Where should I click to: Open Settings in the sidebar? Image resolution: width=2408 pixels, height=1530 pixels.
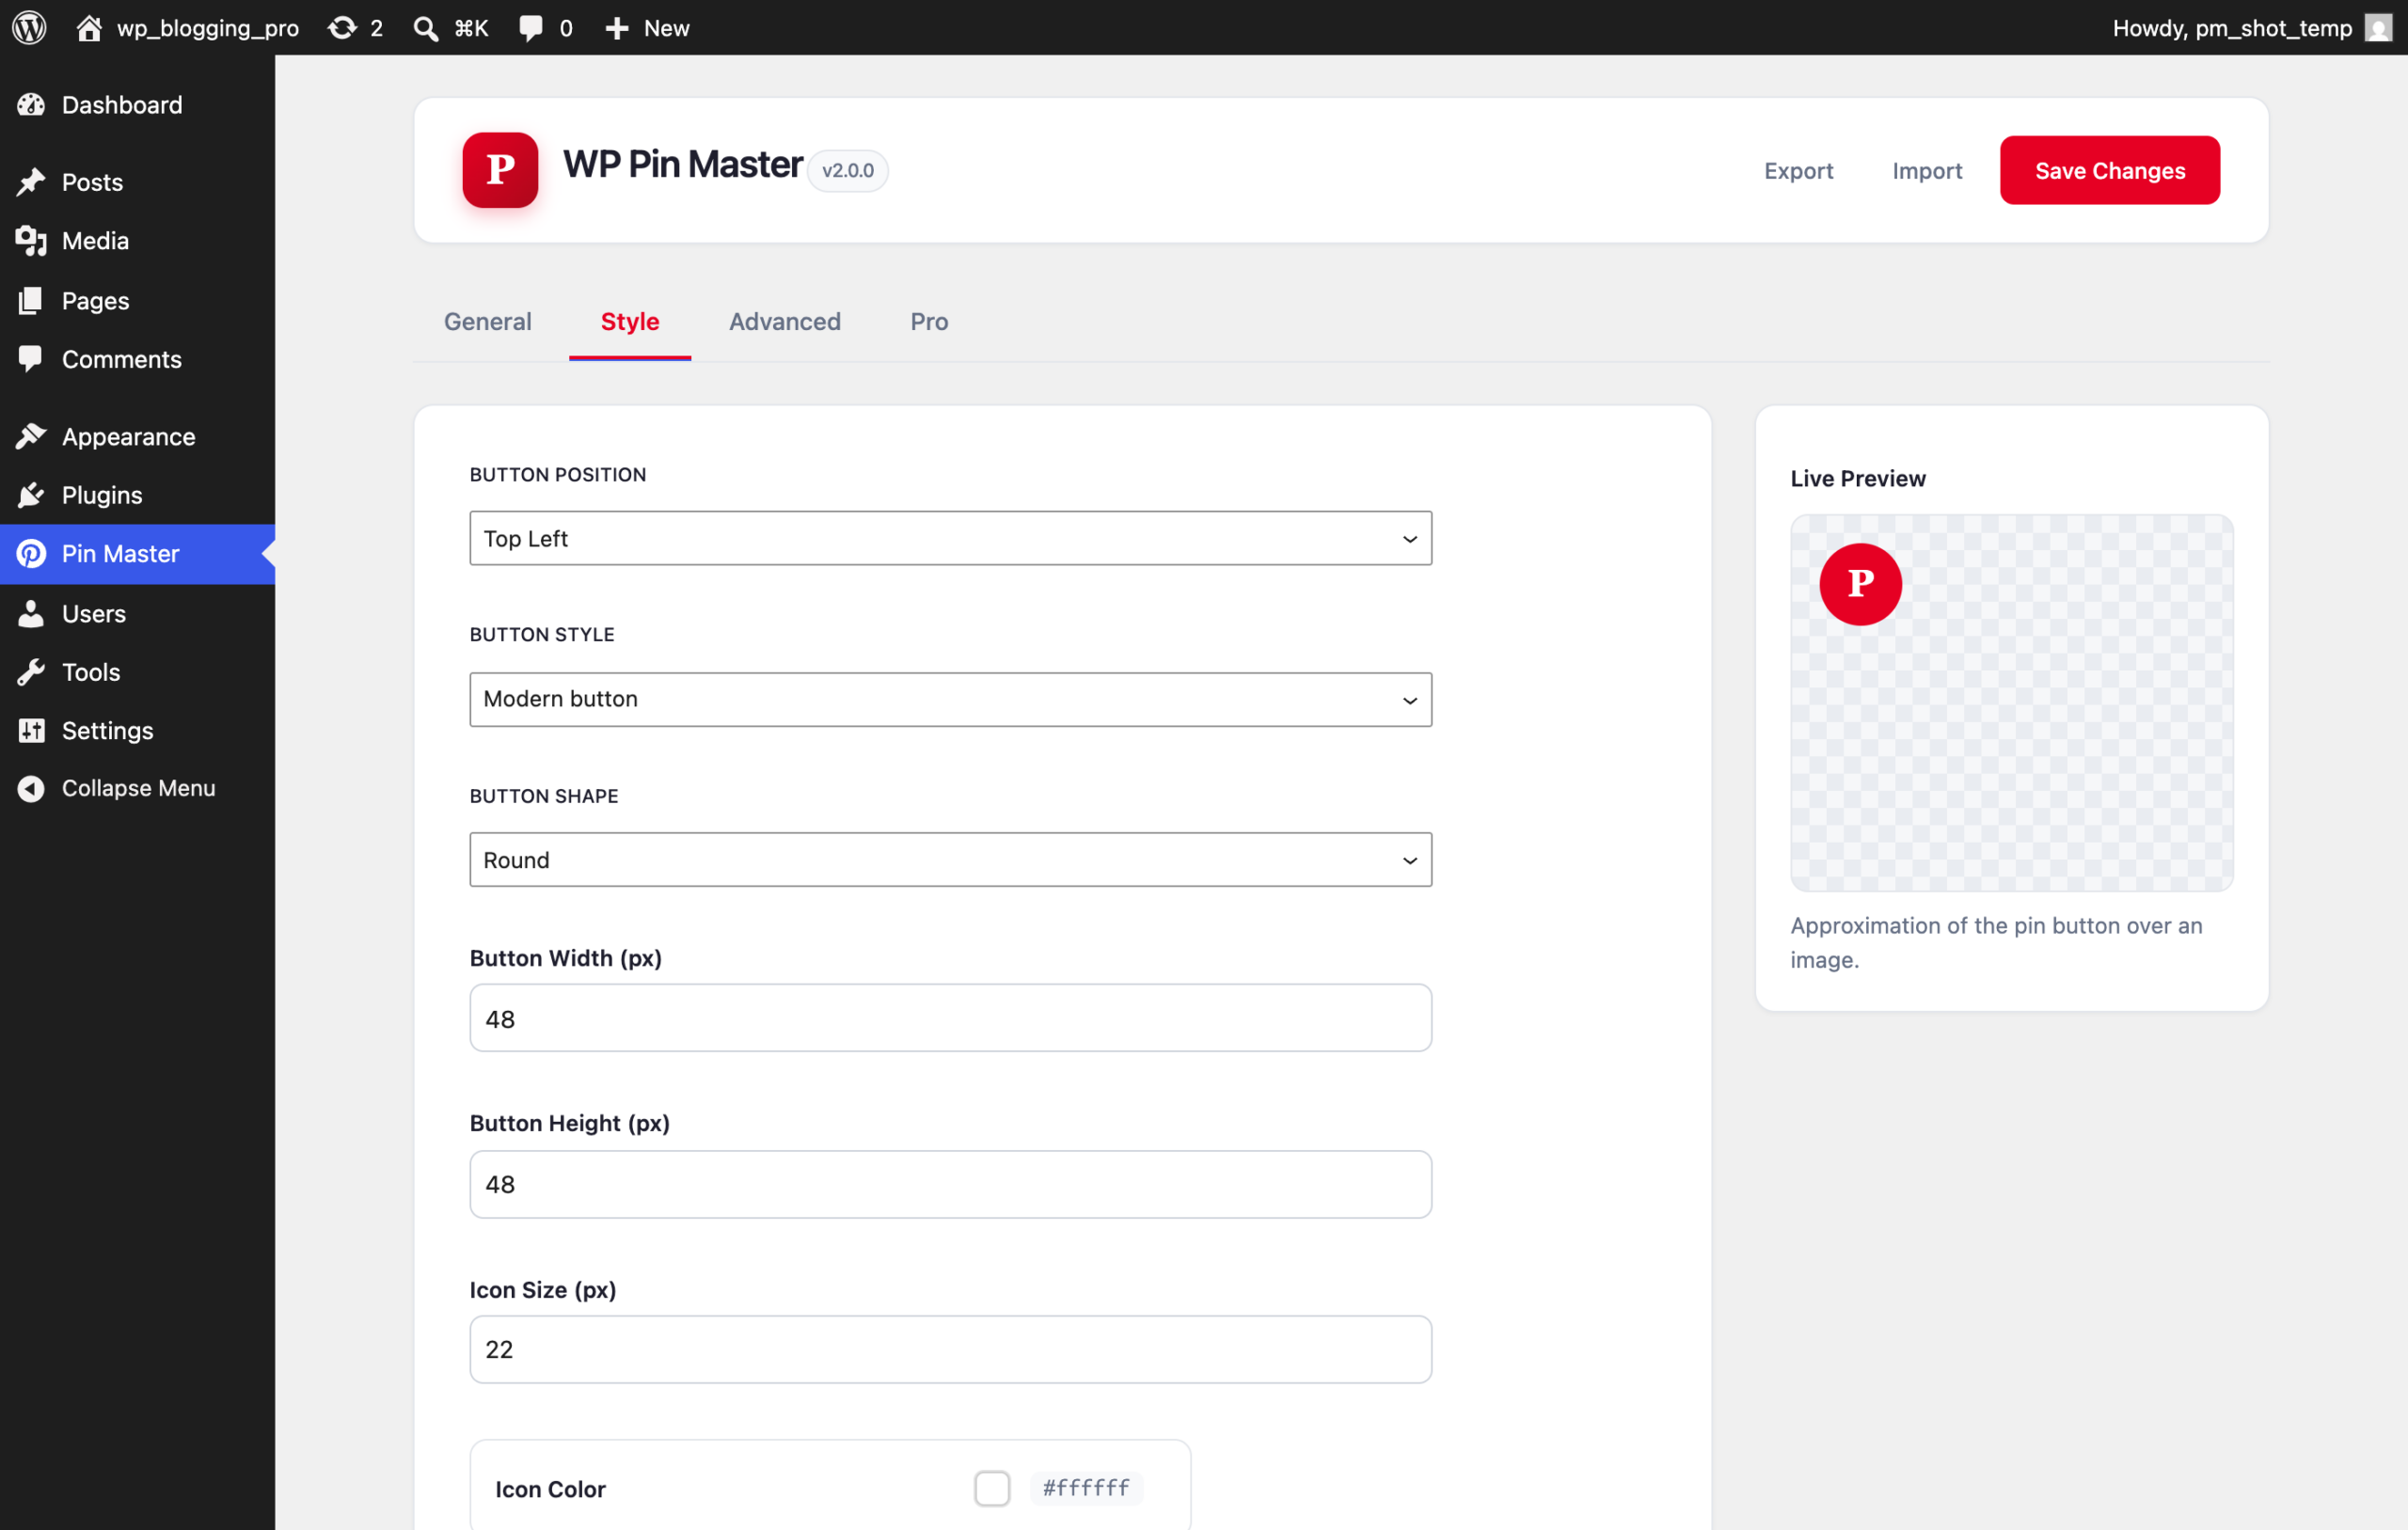137,730
